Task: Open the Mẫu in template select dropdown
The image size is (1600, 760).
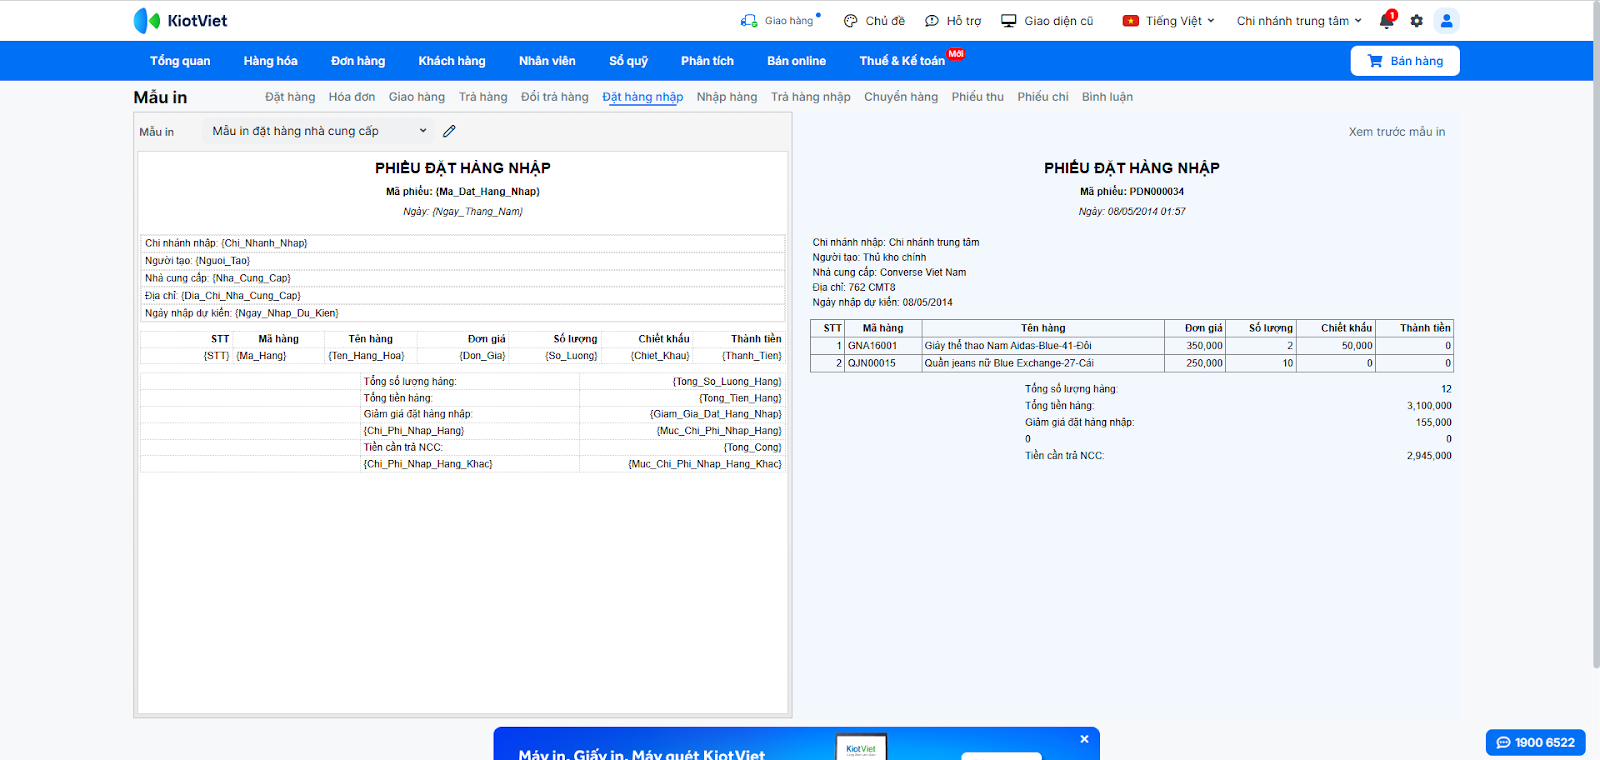Action: [x=319, y=131]
